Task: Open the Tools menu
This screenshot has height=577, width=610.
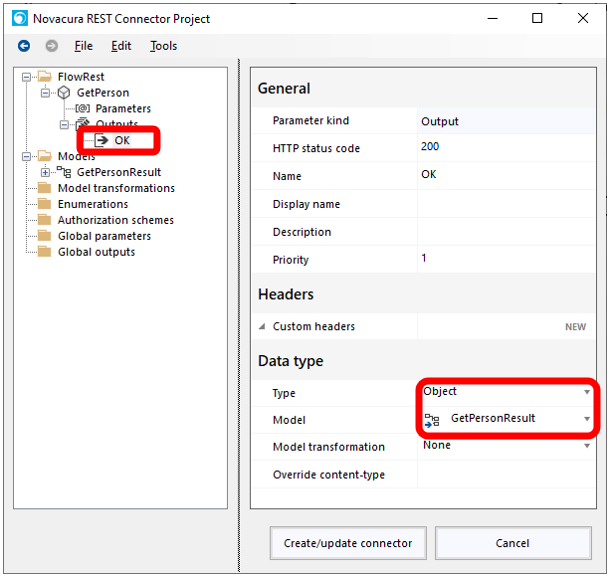Action: (163, 46)
